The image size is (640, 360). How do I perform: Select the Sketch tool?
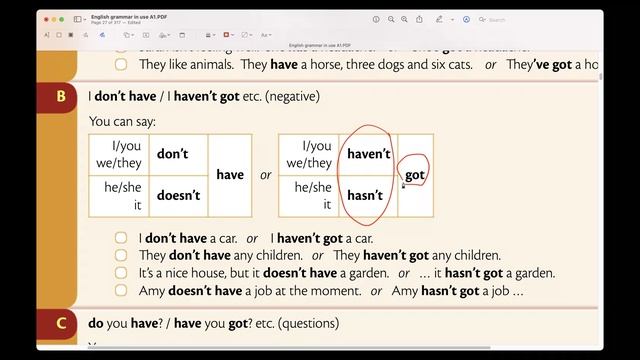click(85, 35)
